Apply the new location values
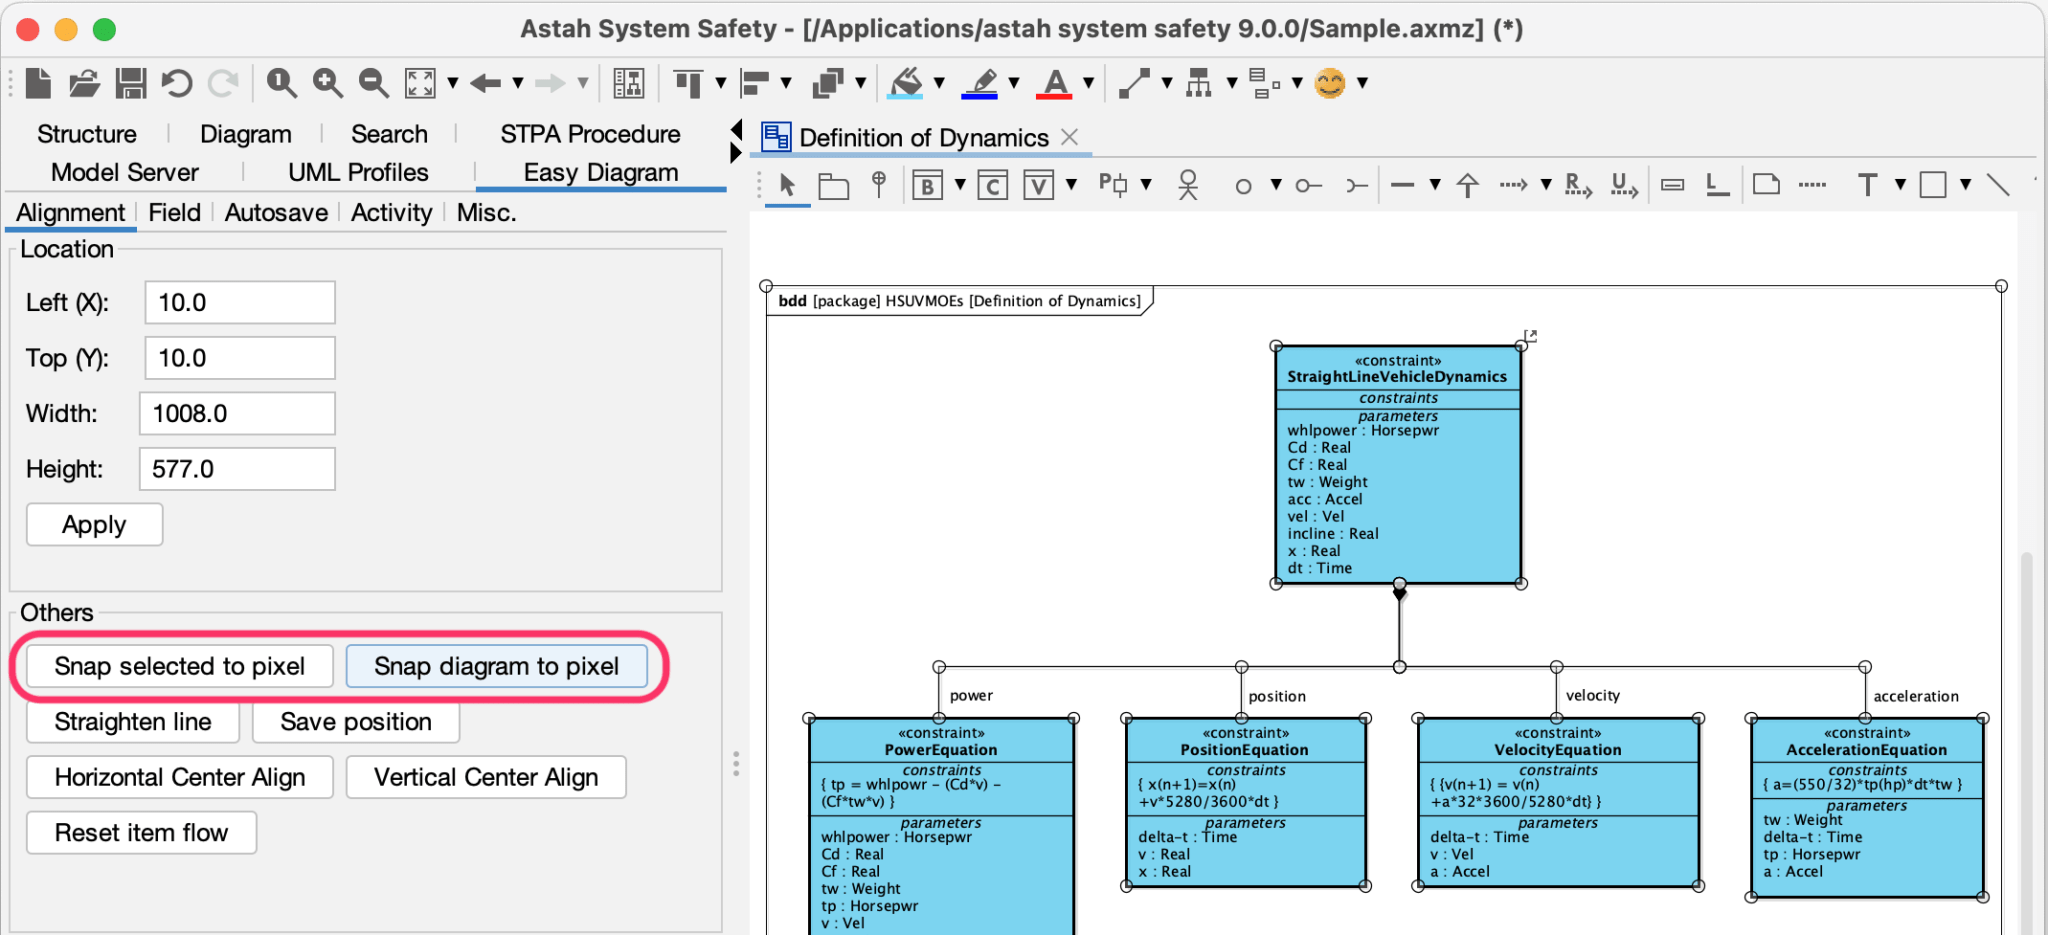2048x935 pixels. (x=94, y=524)
